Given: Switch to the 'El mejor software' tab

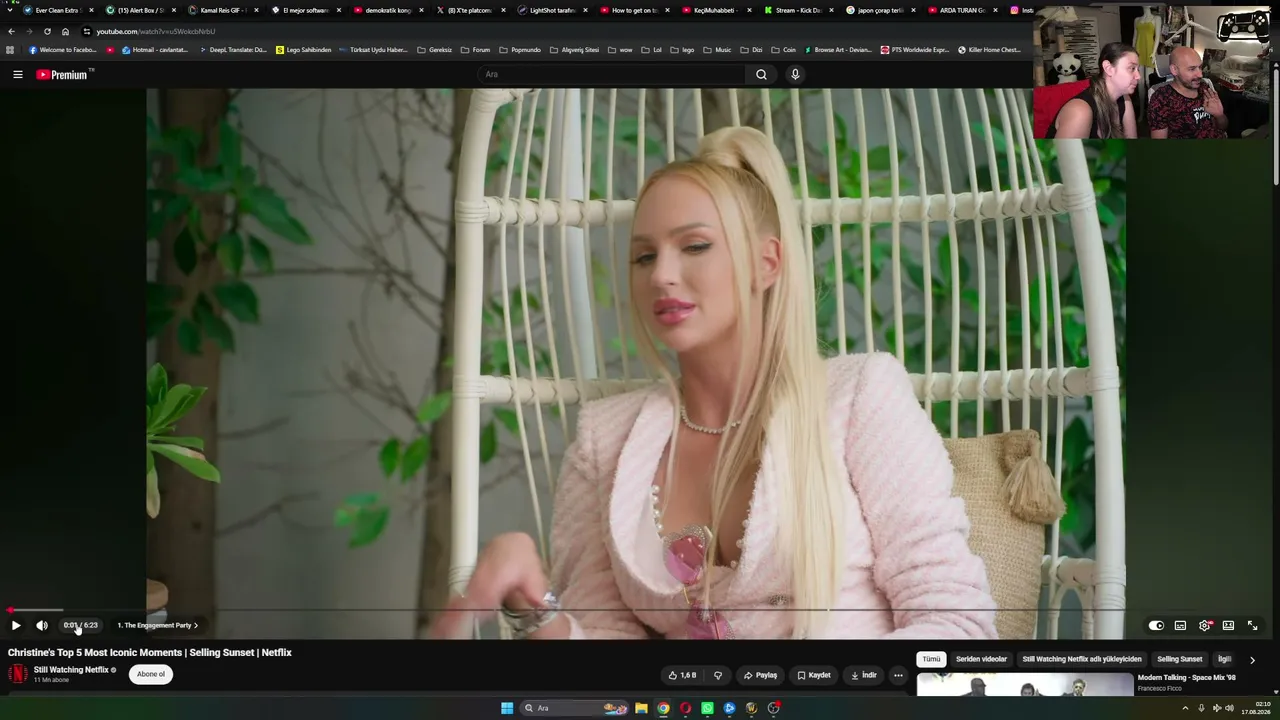Looking at the screenshot, I should (305, 10).
